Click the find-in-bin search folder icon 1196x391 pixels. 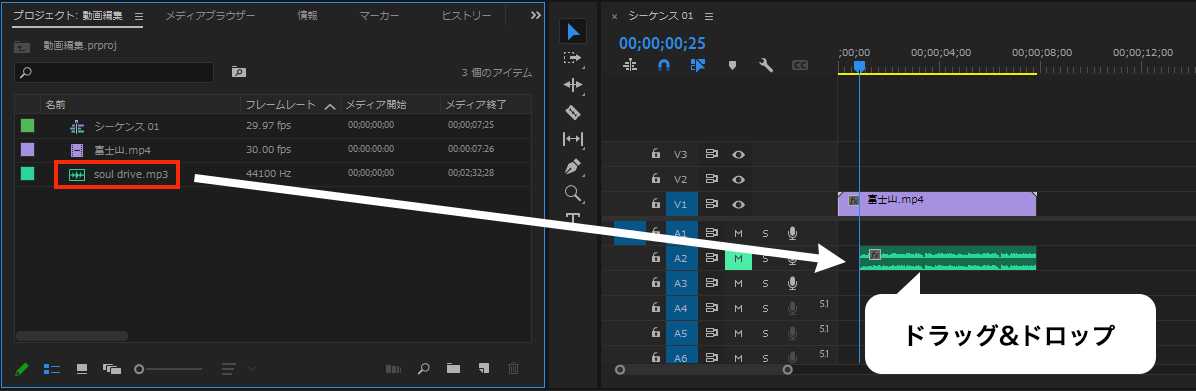239,72
